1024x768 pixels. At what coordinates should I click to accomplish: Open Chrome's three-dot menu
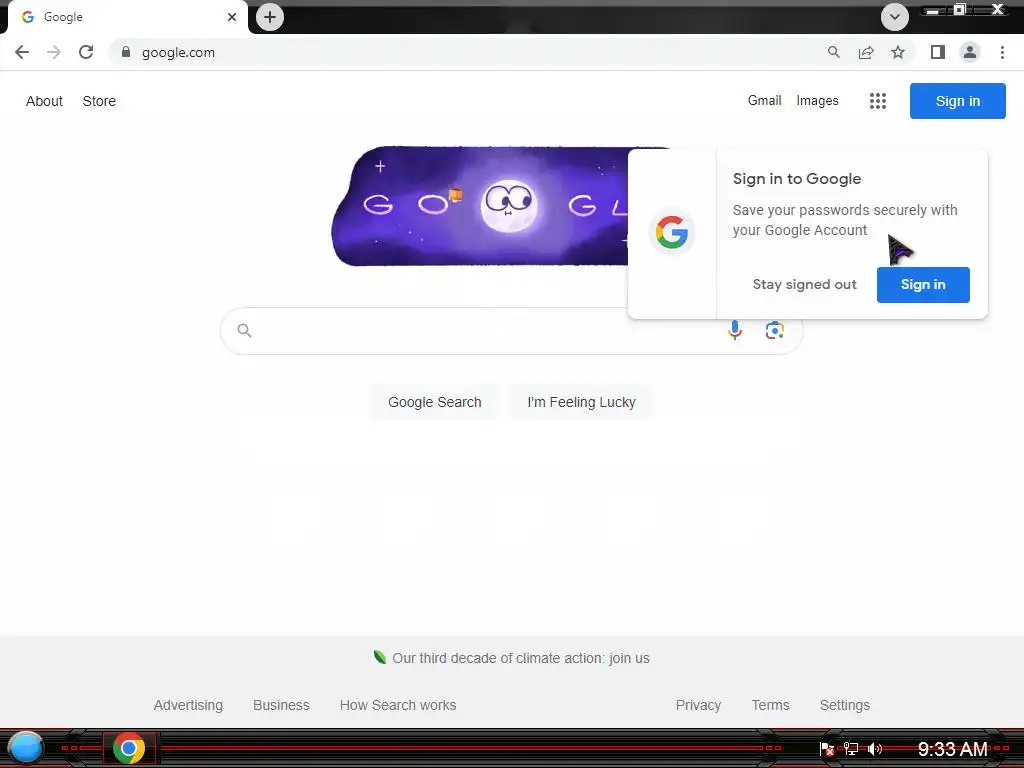coord(1002,52)
